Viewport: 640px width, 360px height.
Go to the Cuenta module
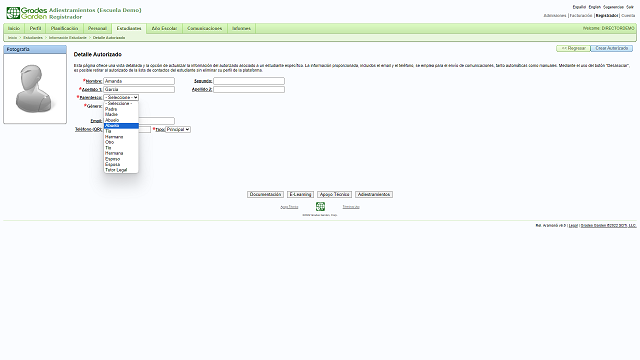tap(628, 16)
